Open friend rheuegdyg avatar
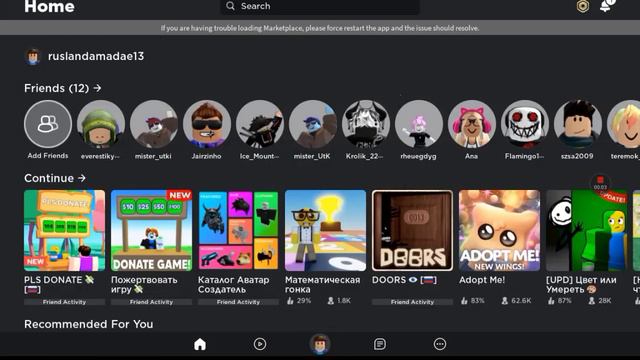Image resolution: width=640 pixels, height=360 pixels. pyautogui.click(x=419, y=124)
